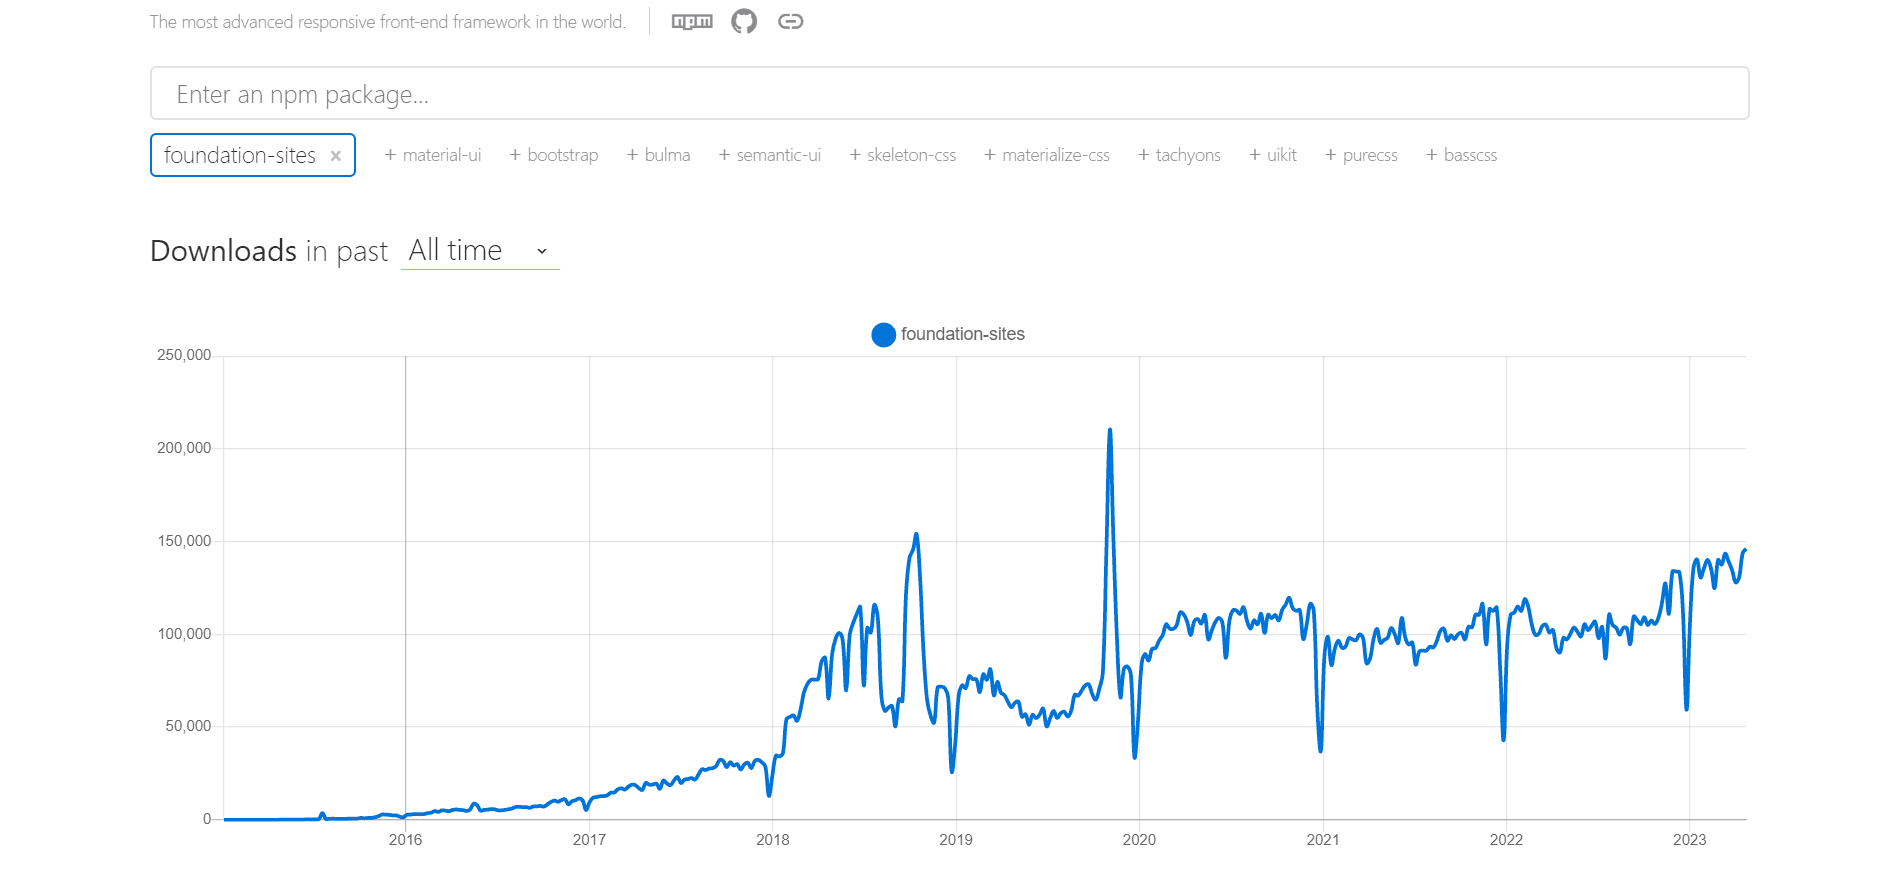The width and height of the screenshot is (1889, 873).
Task: Click the package description tagline text
Action: pos(388,22)
